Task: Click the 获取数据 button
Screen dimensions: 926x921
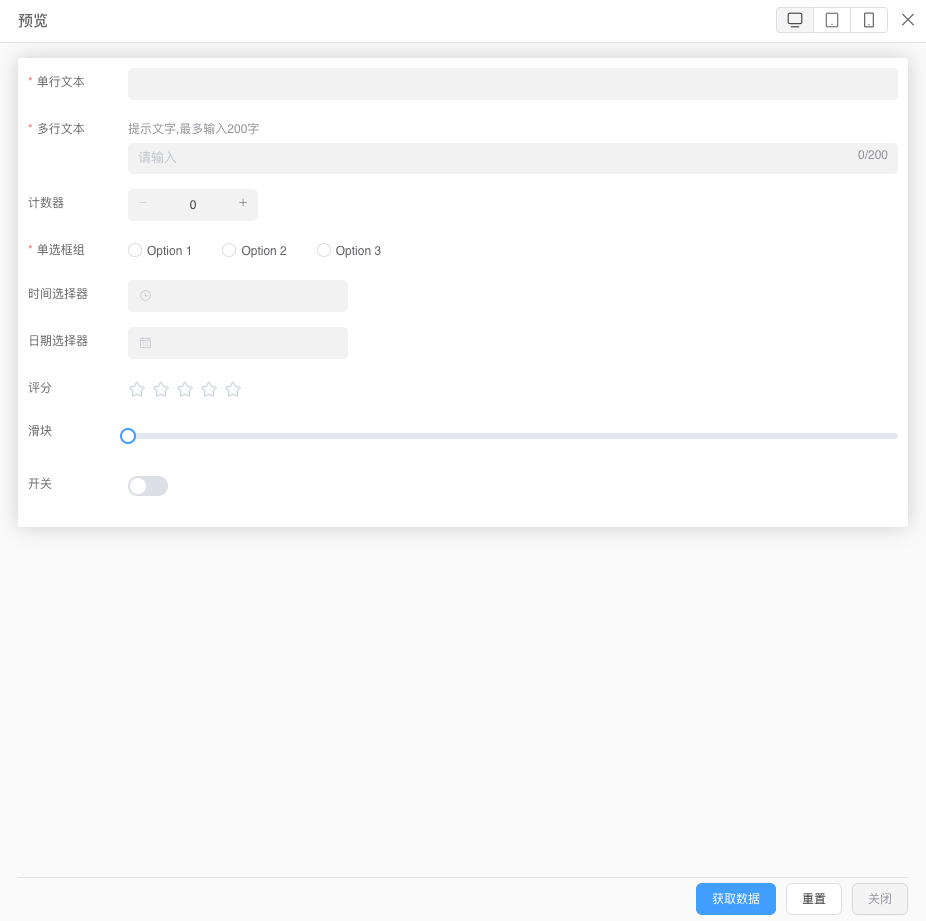Action: tap(736, 899)
